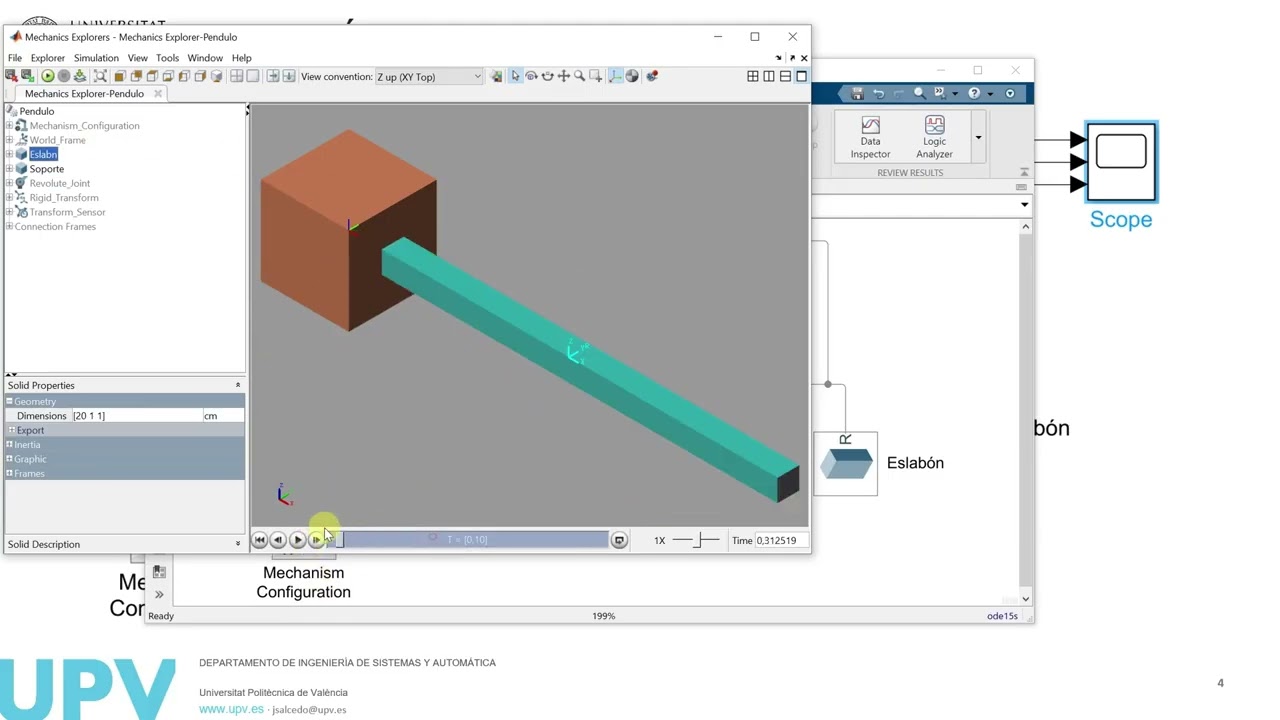Select the Roll view tool
Viewport: 1280px width, 720px height.
[547, 76]
